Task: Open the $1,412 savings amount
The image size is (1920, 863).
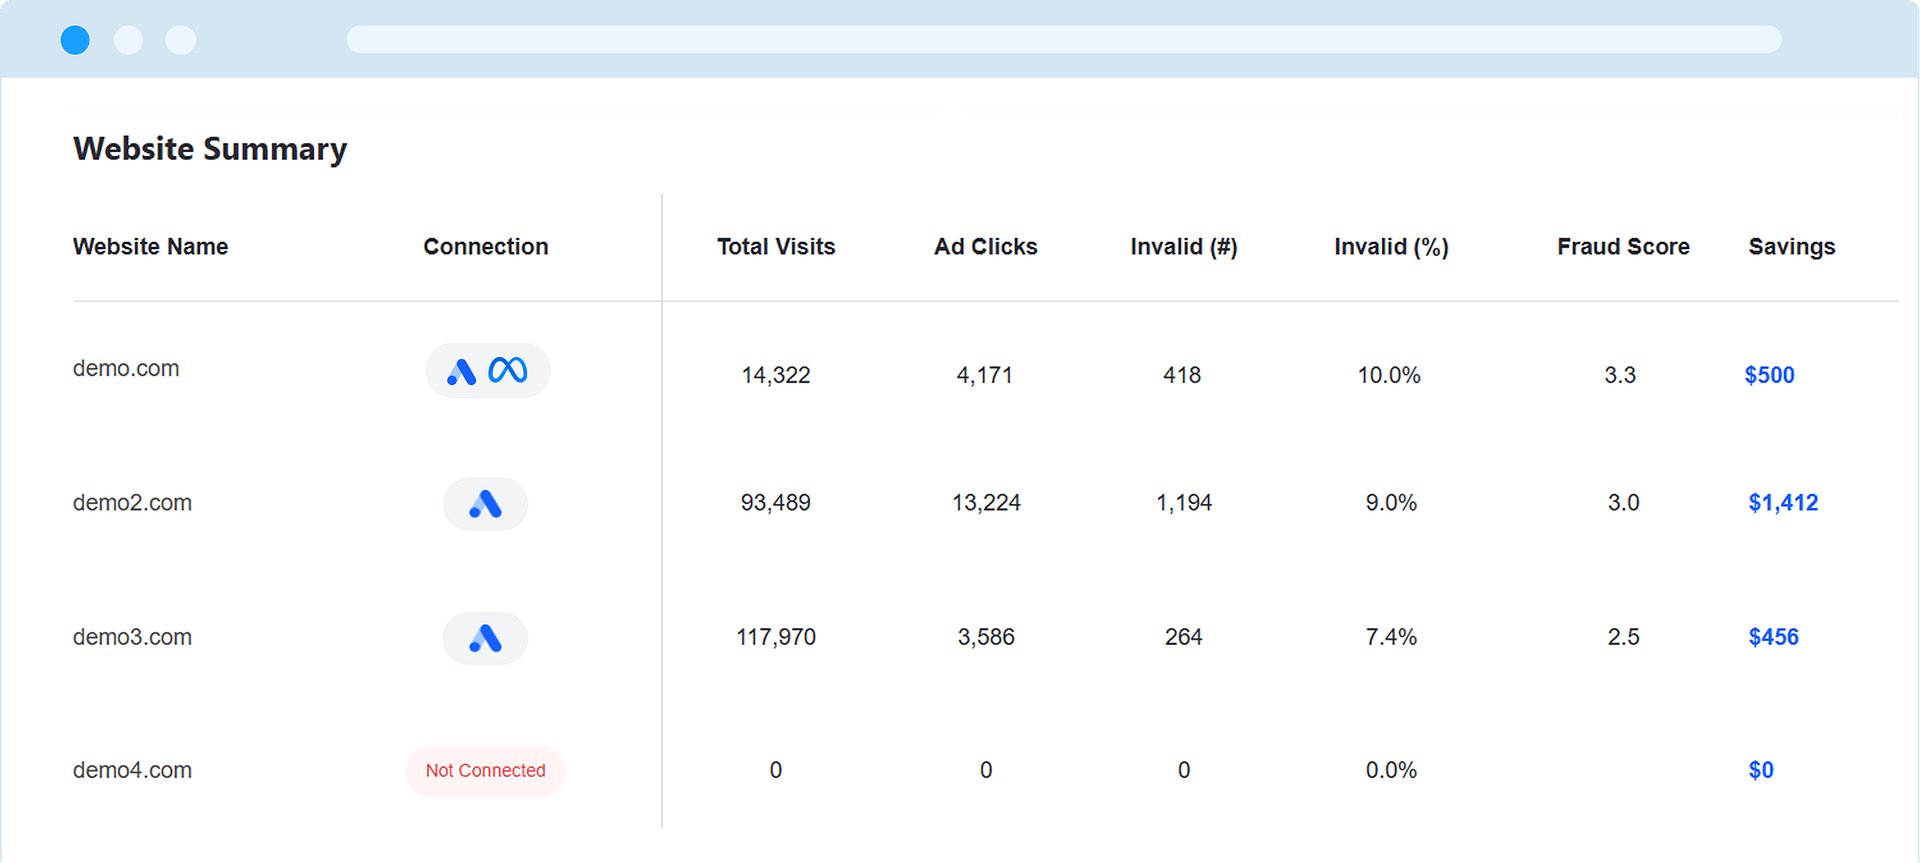Action: (1782, 503)
